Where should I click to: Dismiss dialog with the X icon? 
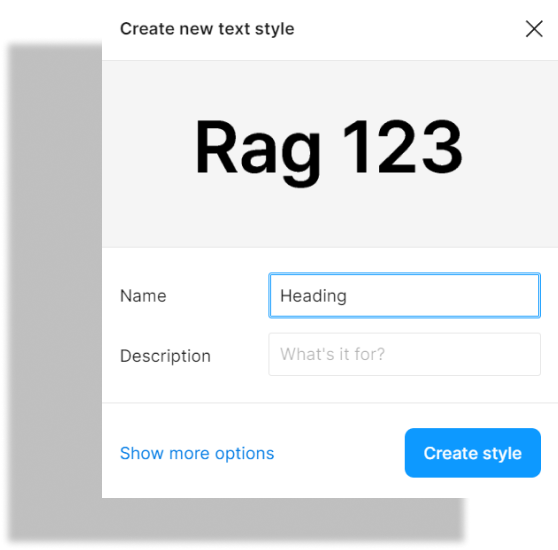pos(534,29)
